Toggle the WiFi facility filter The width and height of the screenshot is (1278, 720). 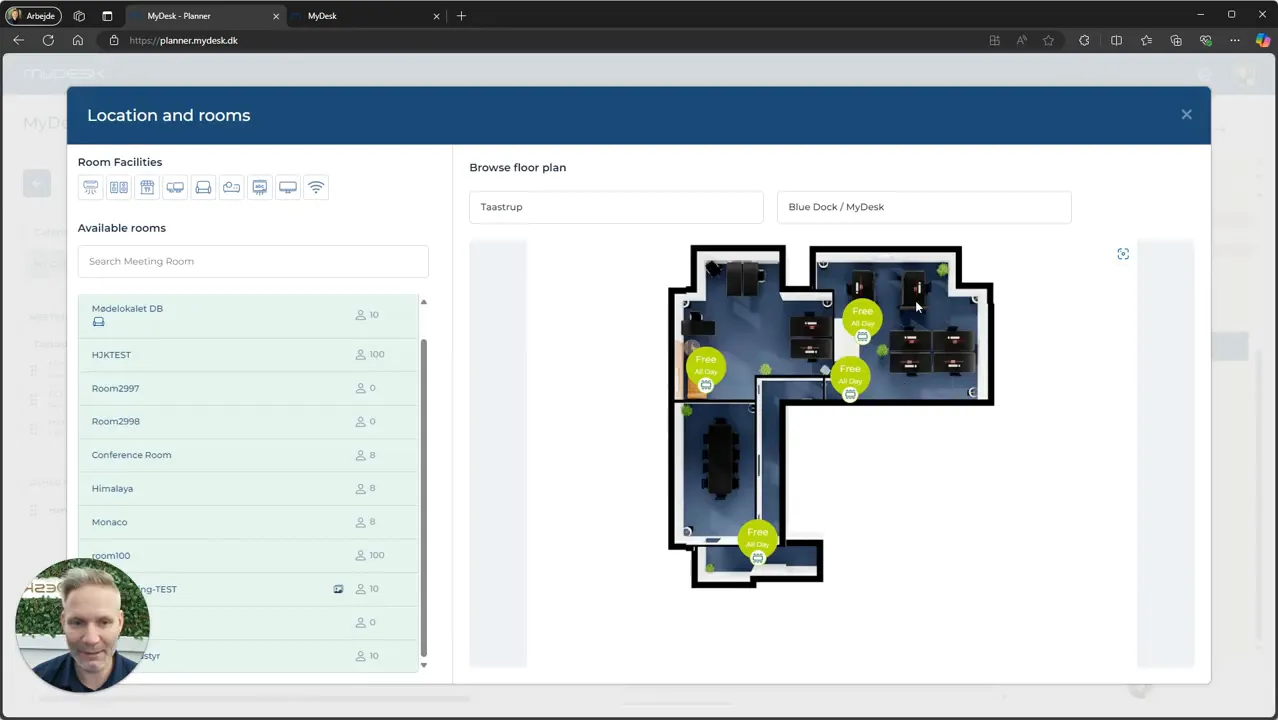(x=316, y=187)
